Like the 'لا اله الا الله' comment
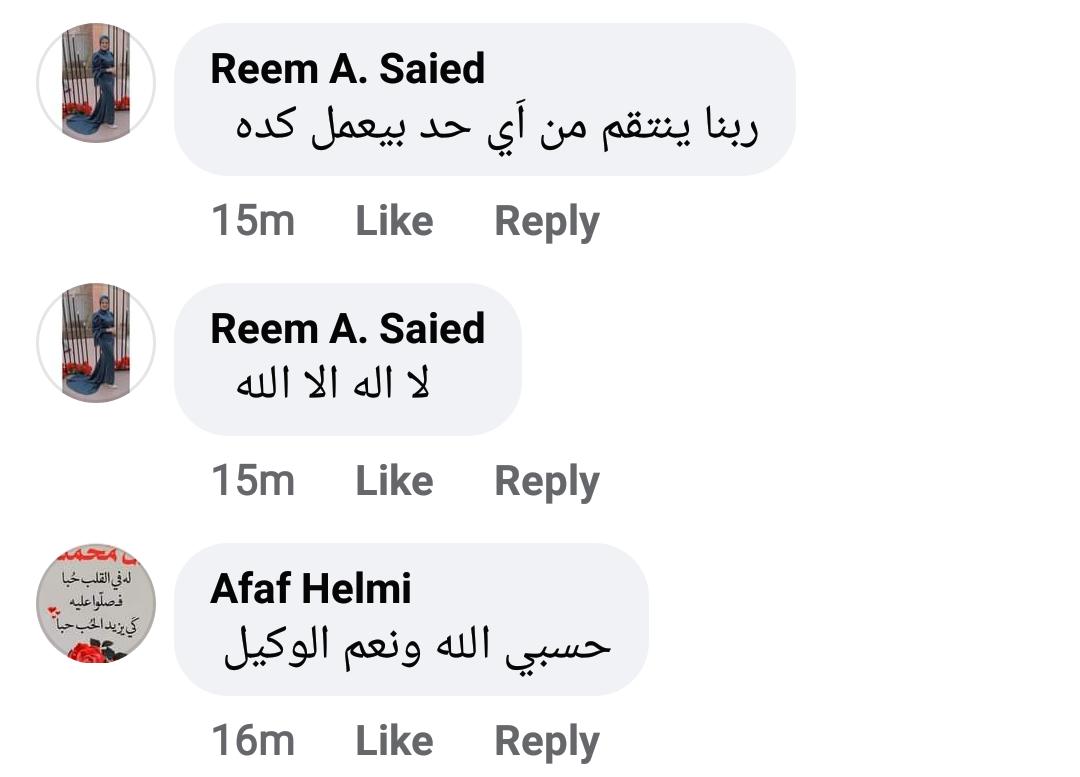Image resolution: width=1080 pixels, height=777 pixels. 394,481
